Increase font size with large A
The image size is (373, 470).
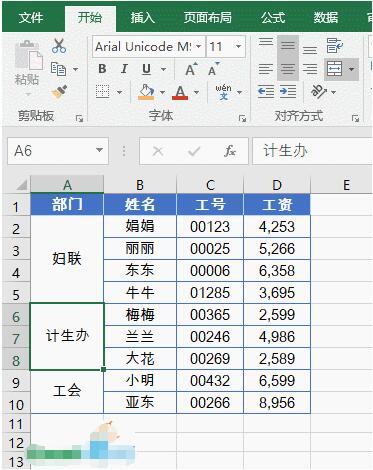coord(191,69)
